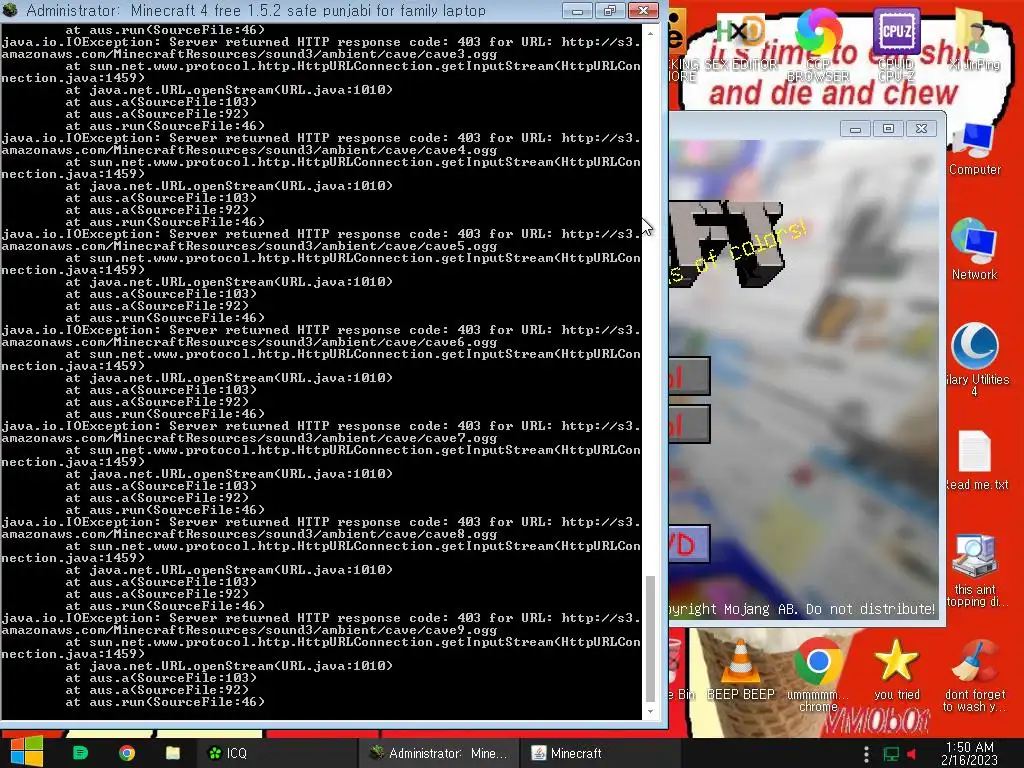This screenshot has width=1024, height=768.
Task: Open the BEEP BEEP VLC cone icon
Action: pyautogui.click(x=740, y=671)
